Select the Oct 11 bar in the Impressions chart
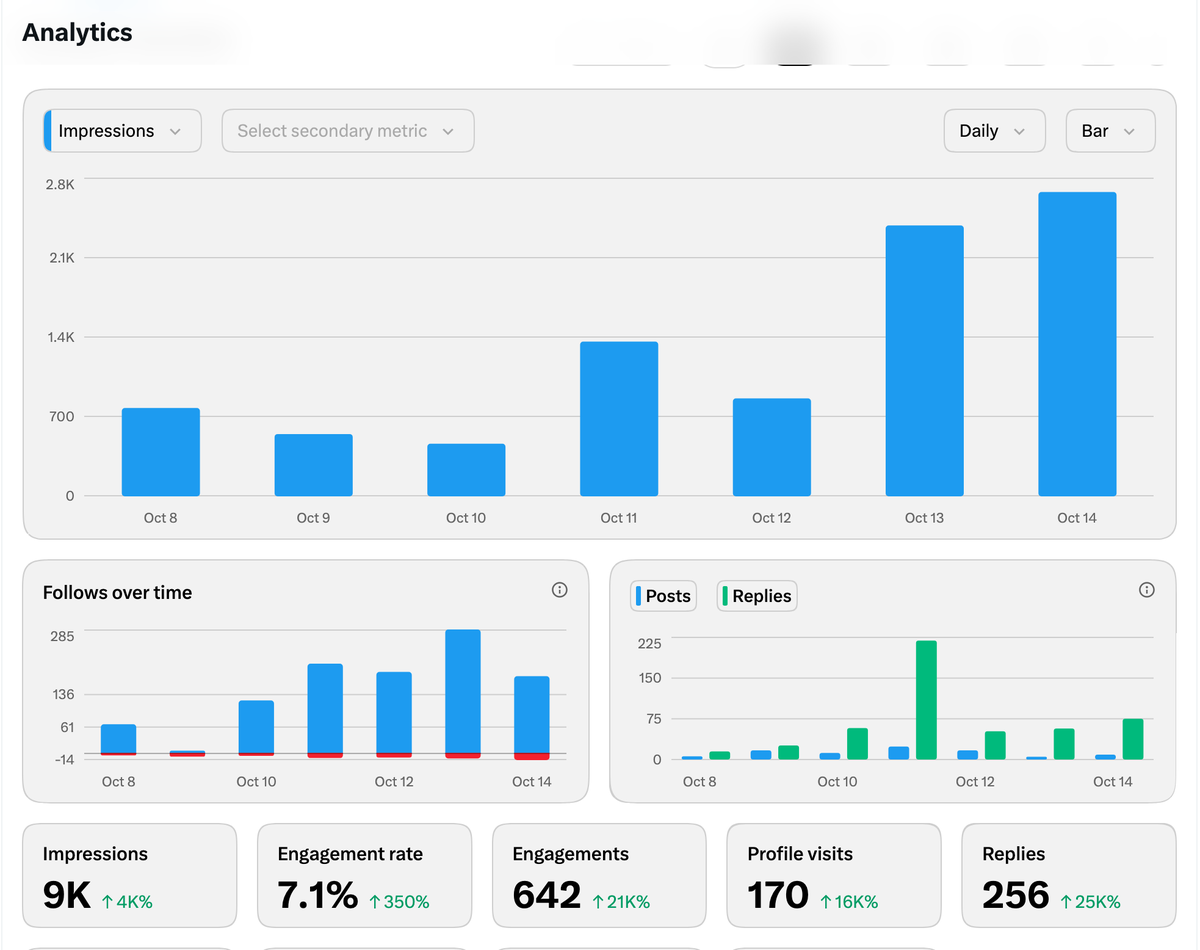Viewport: 1200px width, 950px height. click(619, 419)
